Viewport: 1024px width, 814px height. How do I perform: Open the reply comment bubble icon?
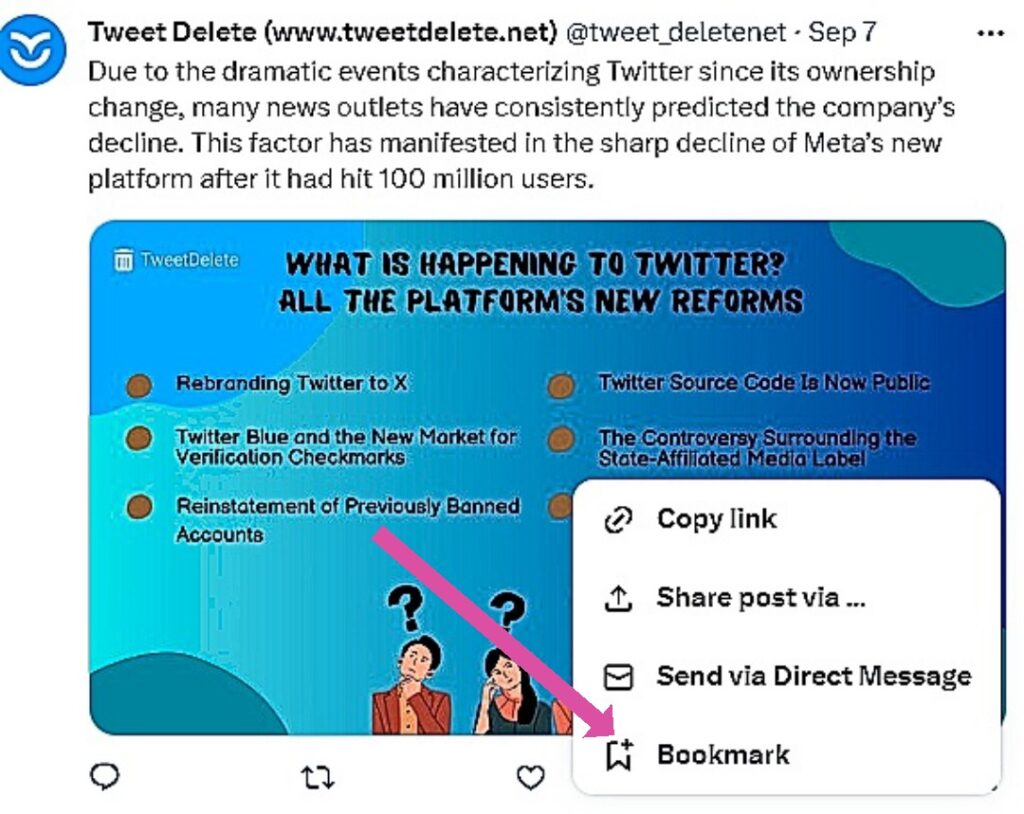tap(103, 777)
